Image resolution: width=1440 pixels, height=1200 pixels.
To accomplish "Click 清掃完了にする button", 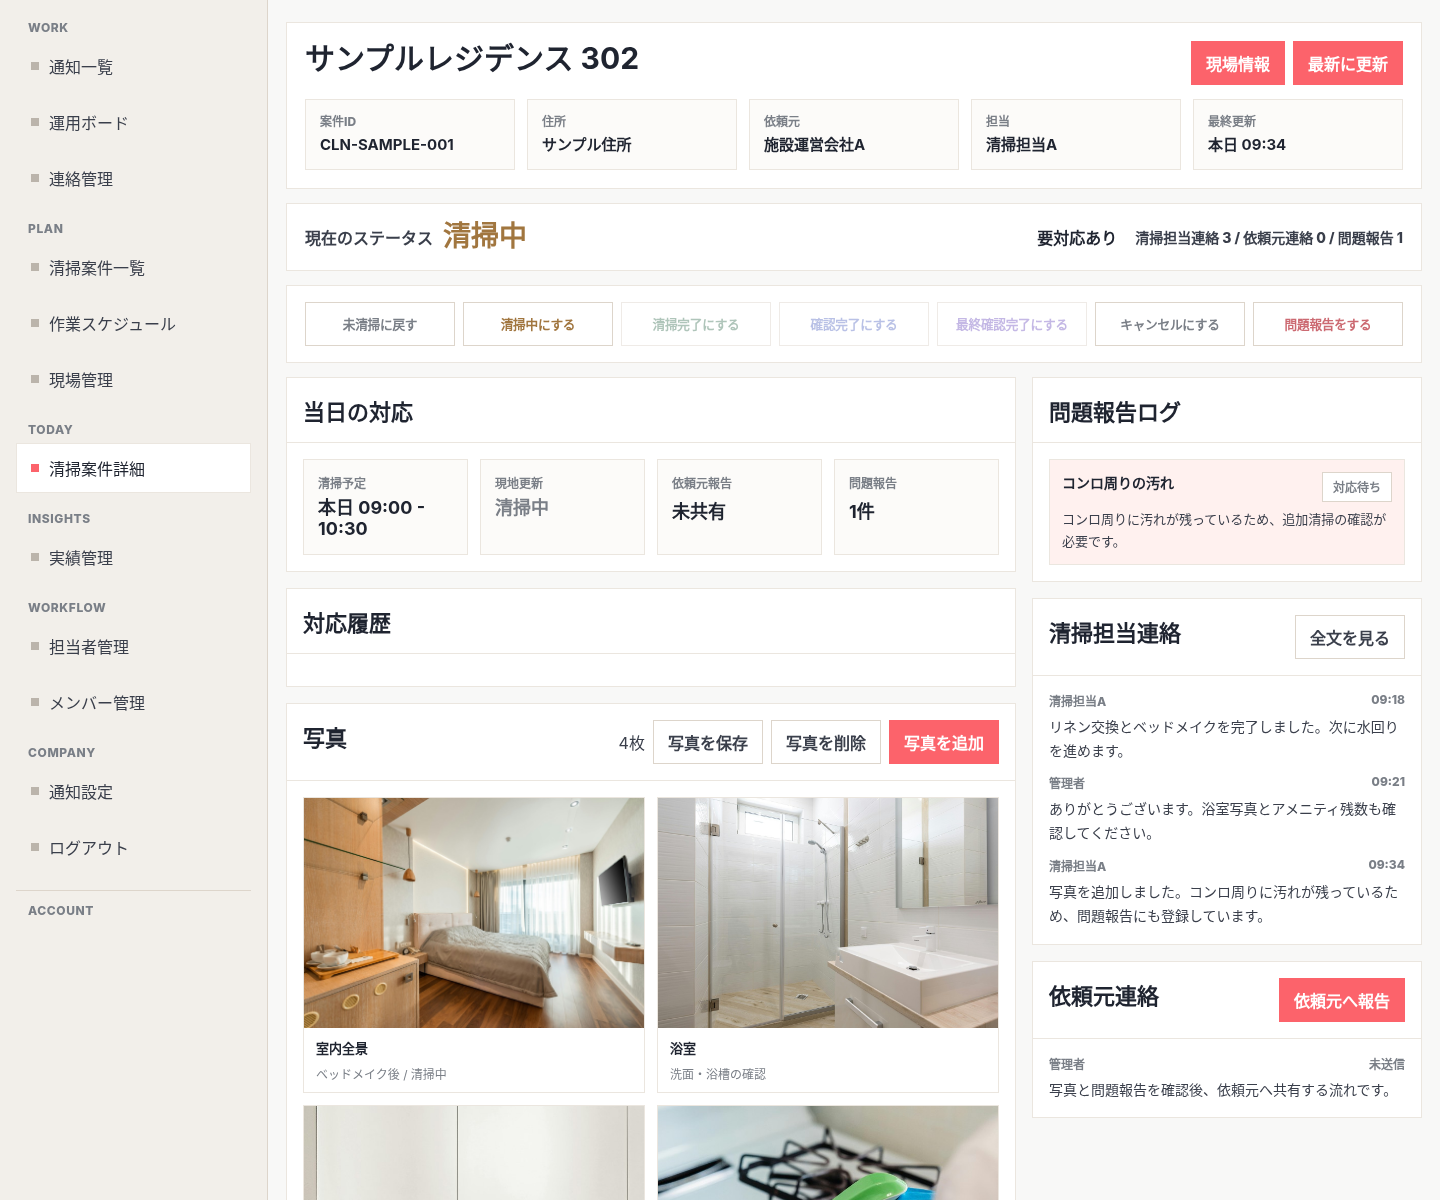I will (x=696, y=324).
